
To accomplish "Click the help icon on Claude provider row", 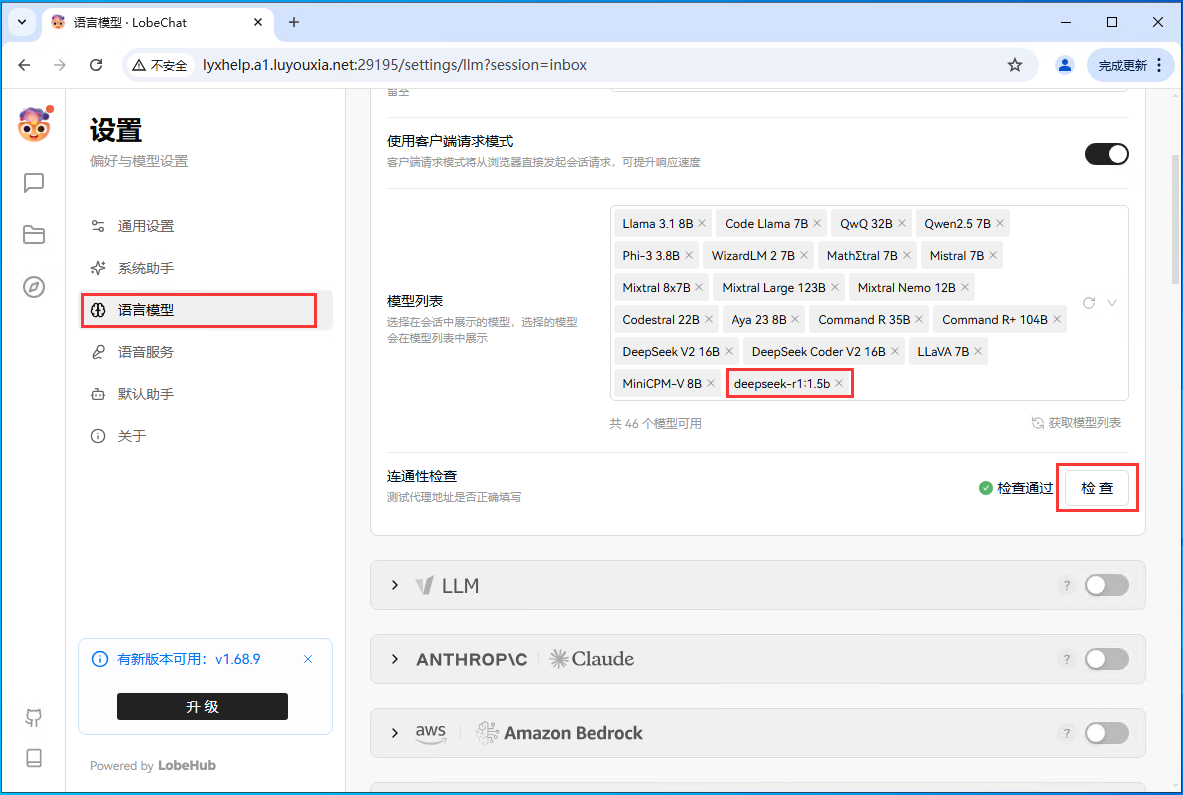I will coord(1066,659).
